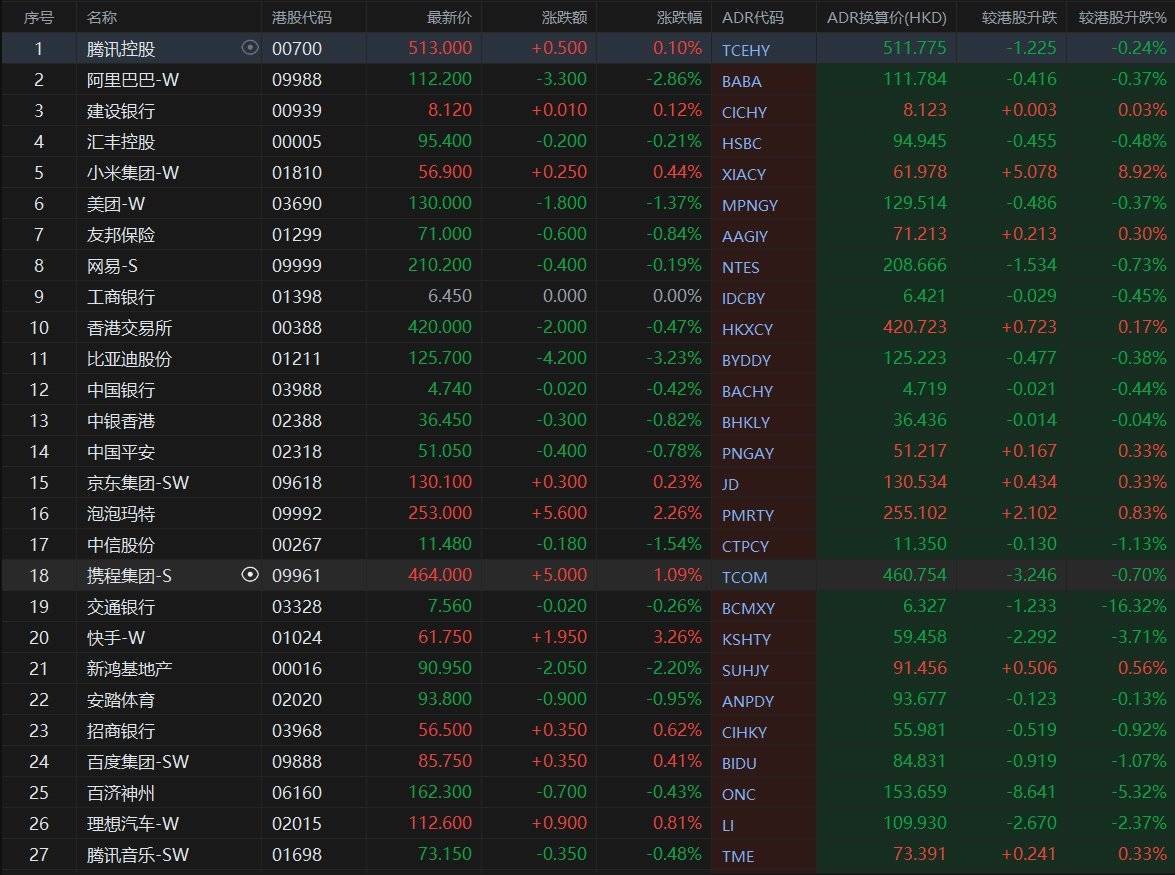Click the PMRTY ADR code
The image size is (1175, 875).
coord(747,515)
